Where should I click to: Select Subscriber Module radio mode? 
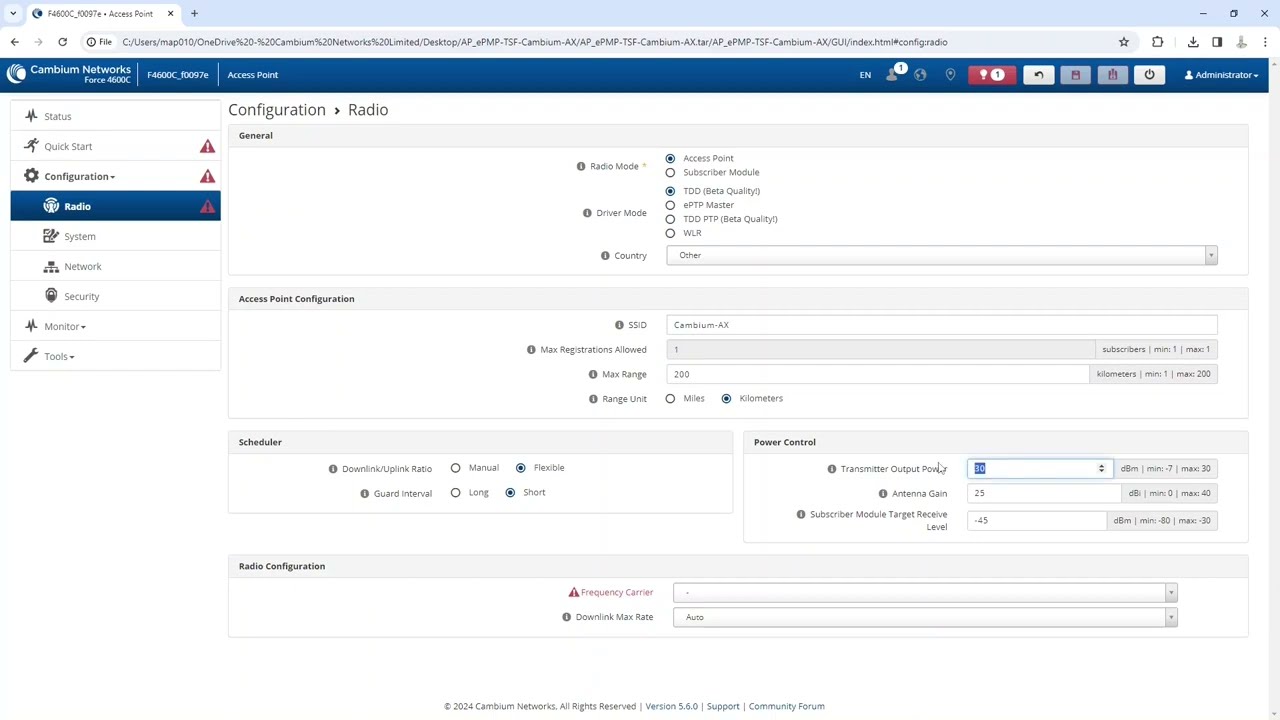coord(670,172)
